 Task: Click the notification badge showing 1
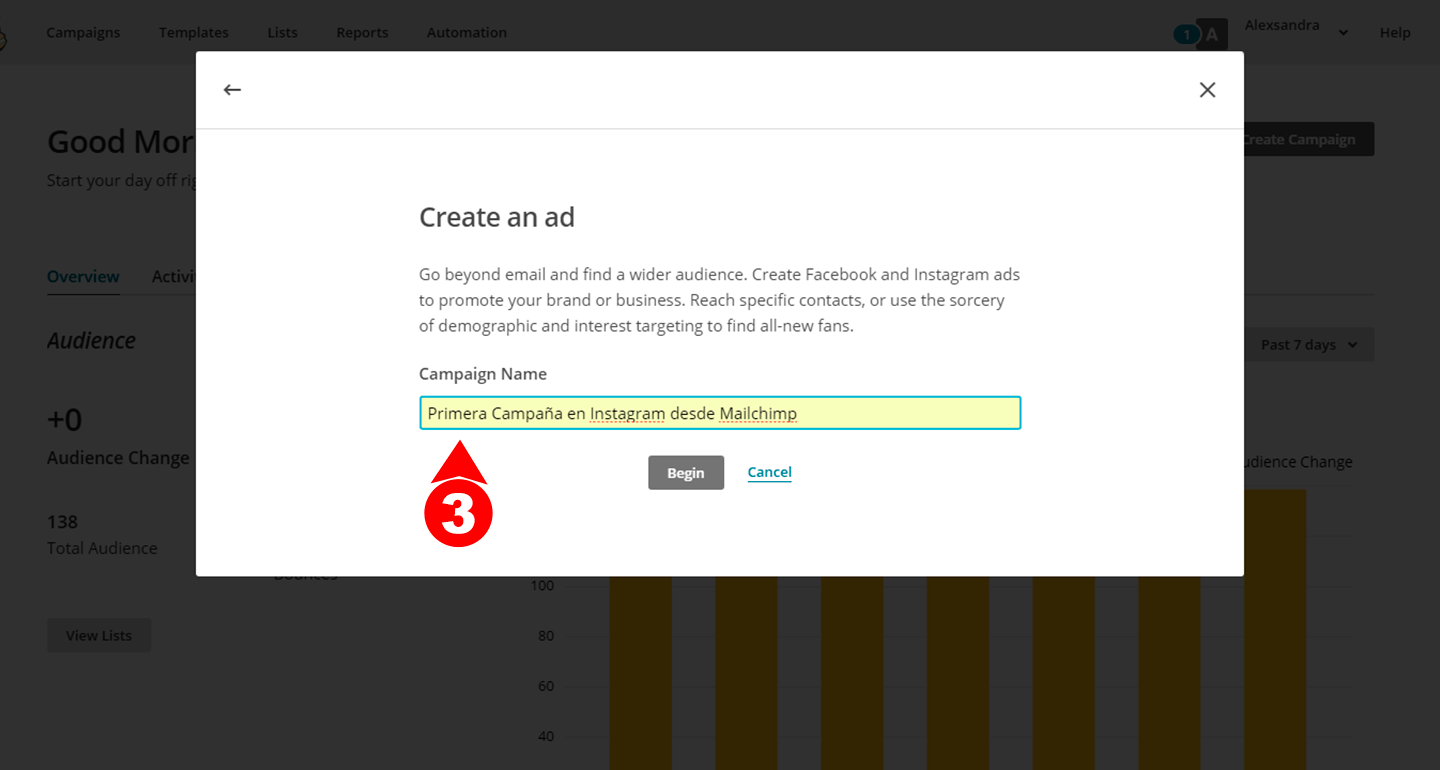point(1186,35)
